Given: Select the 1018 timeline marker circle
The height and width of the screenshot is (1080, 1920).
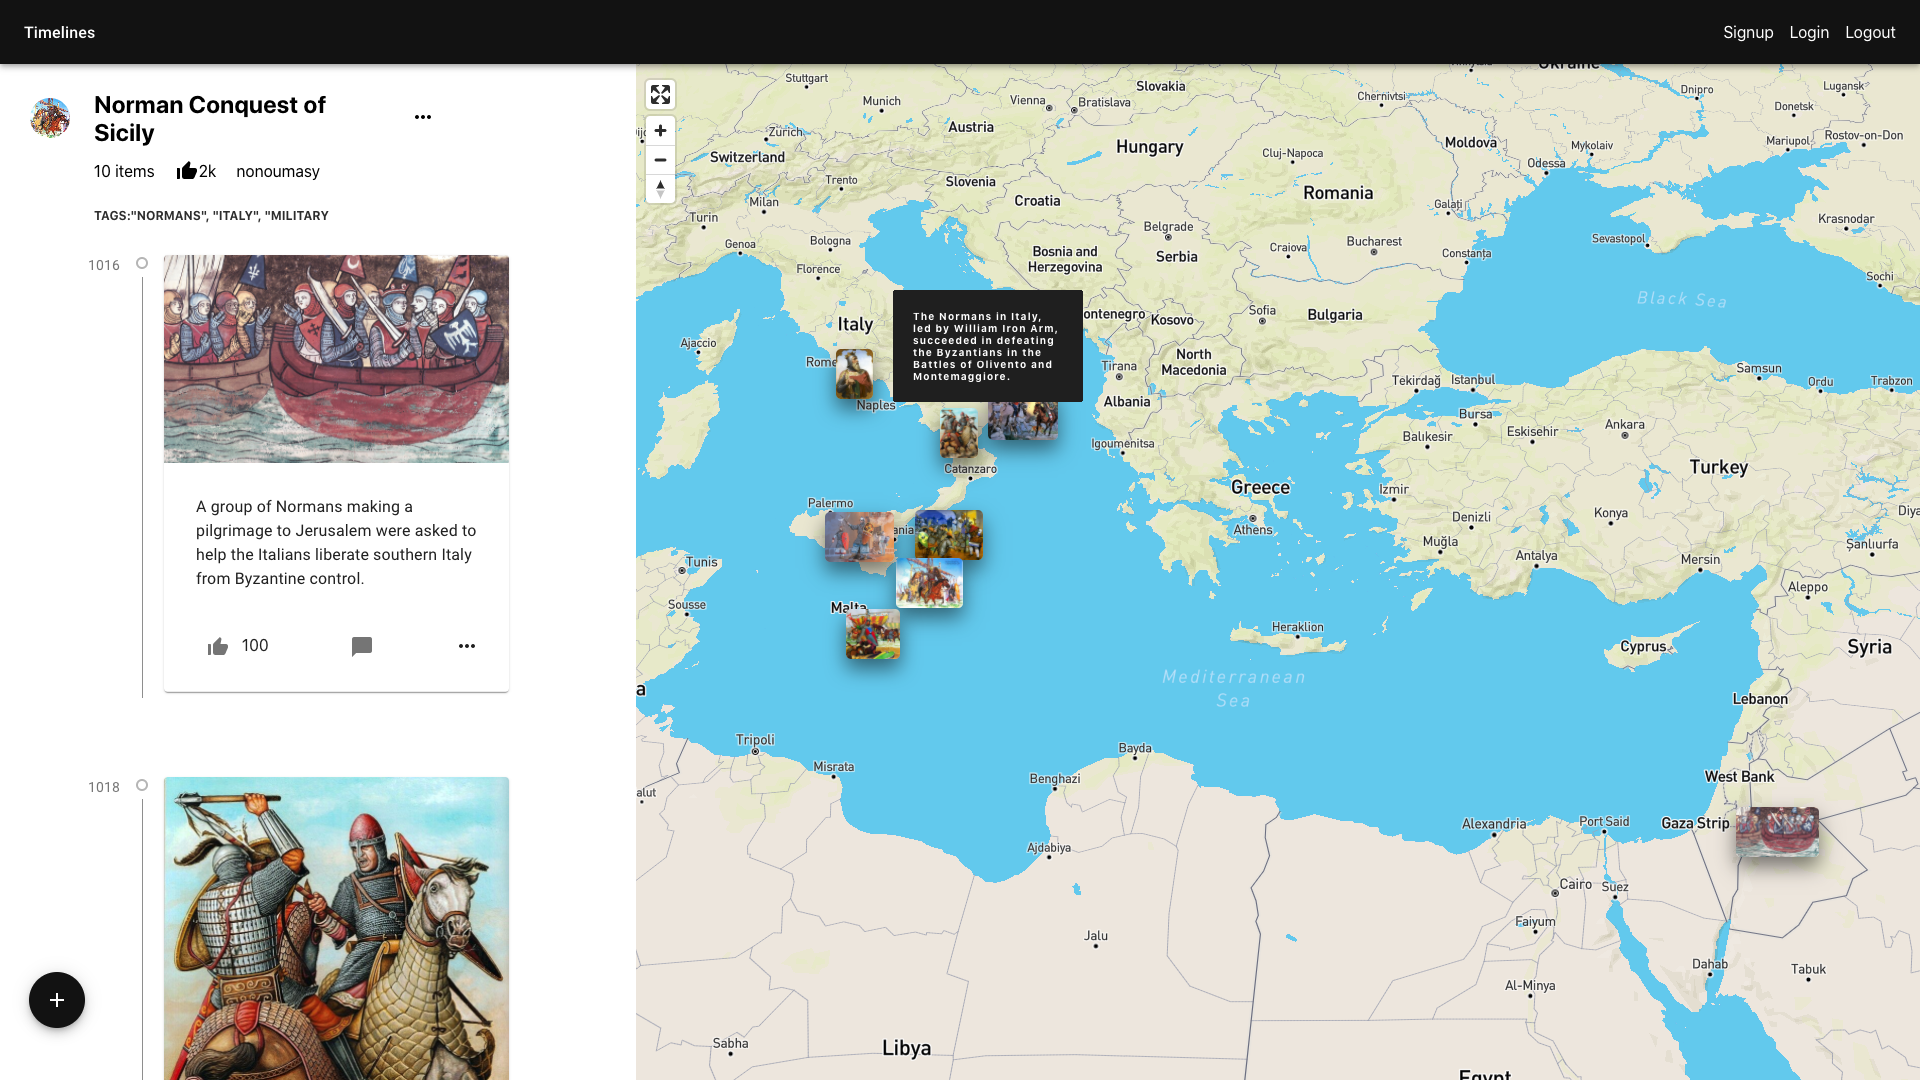Looking at the screenshot, I should [142, 785].
